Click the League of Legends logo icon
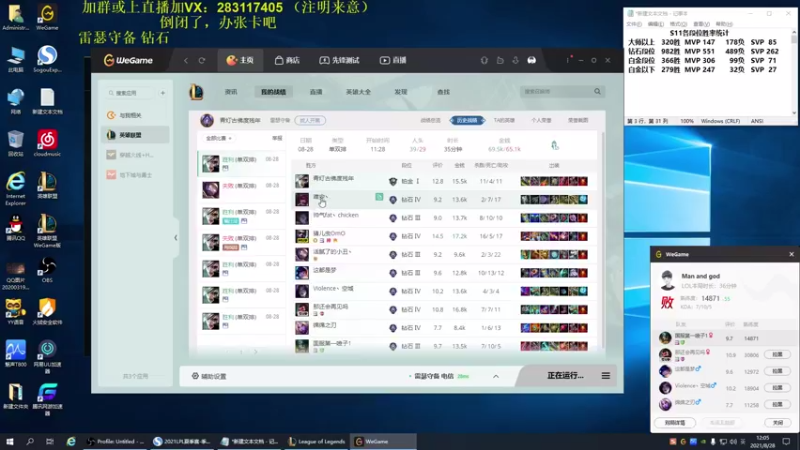This screenshot has height=450, width=800. click(196, 92)
